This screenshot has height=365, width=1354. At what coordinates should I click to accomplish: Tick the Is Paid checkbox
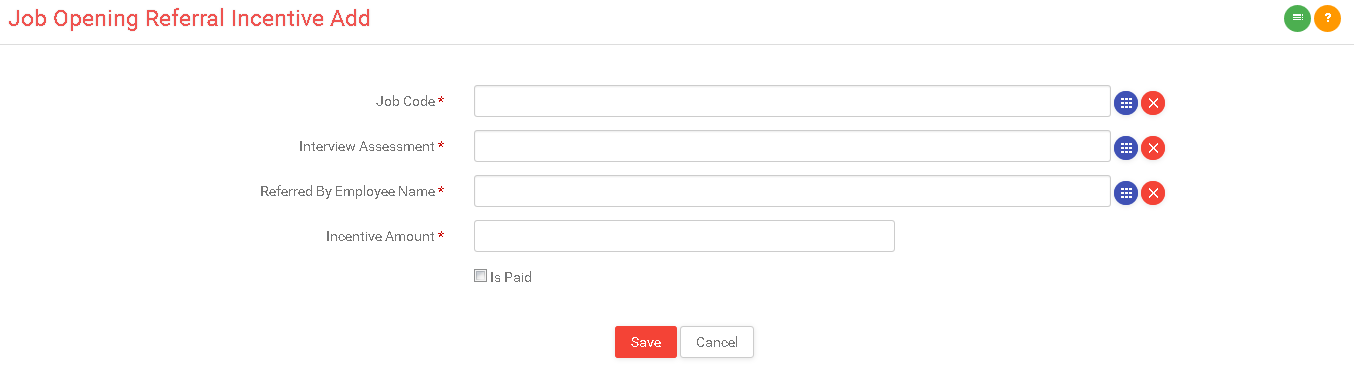coord(480,276)
